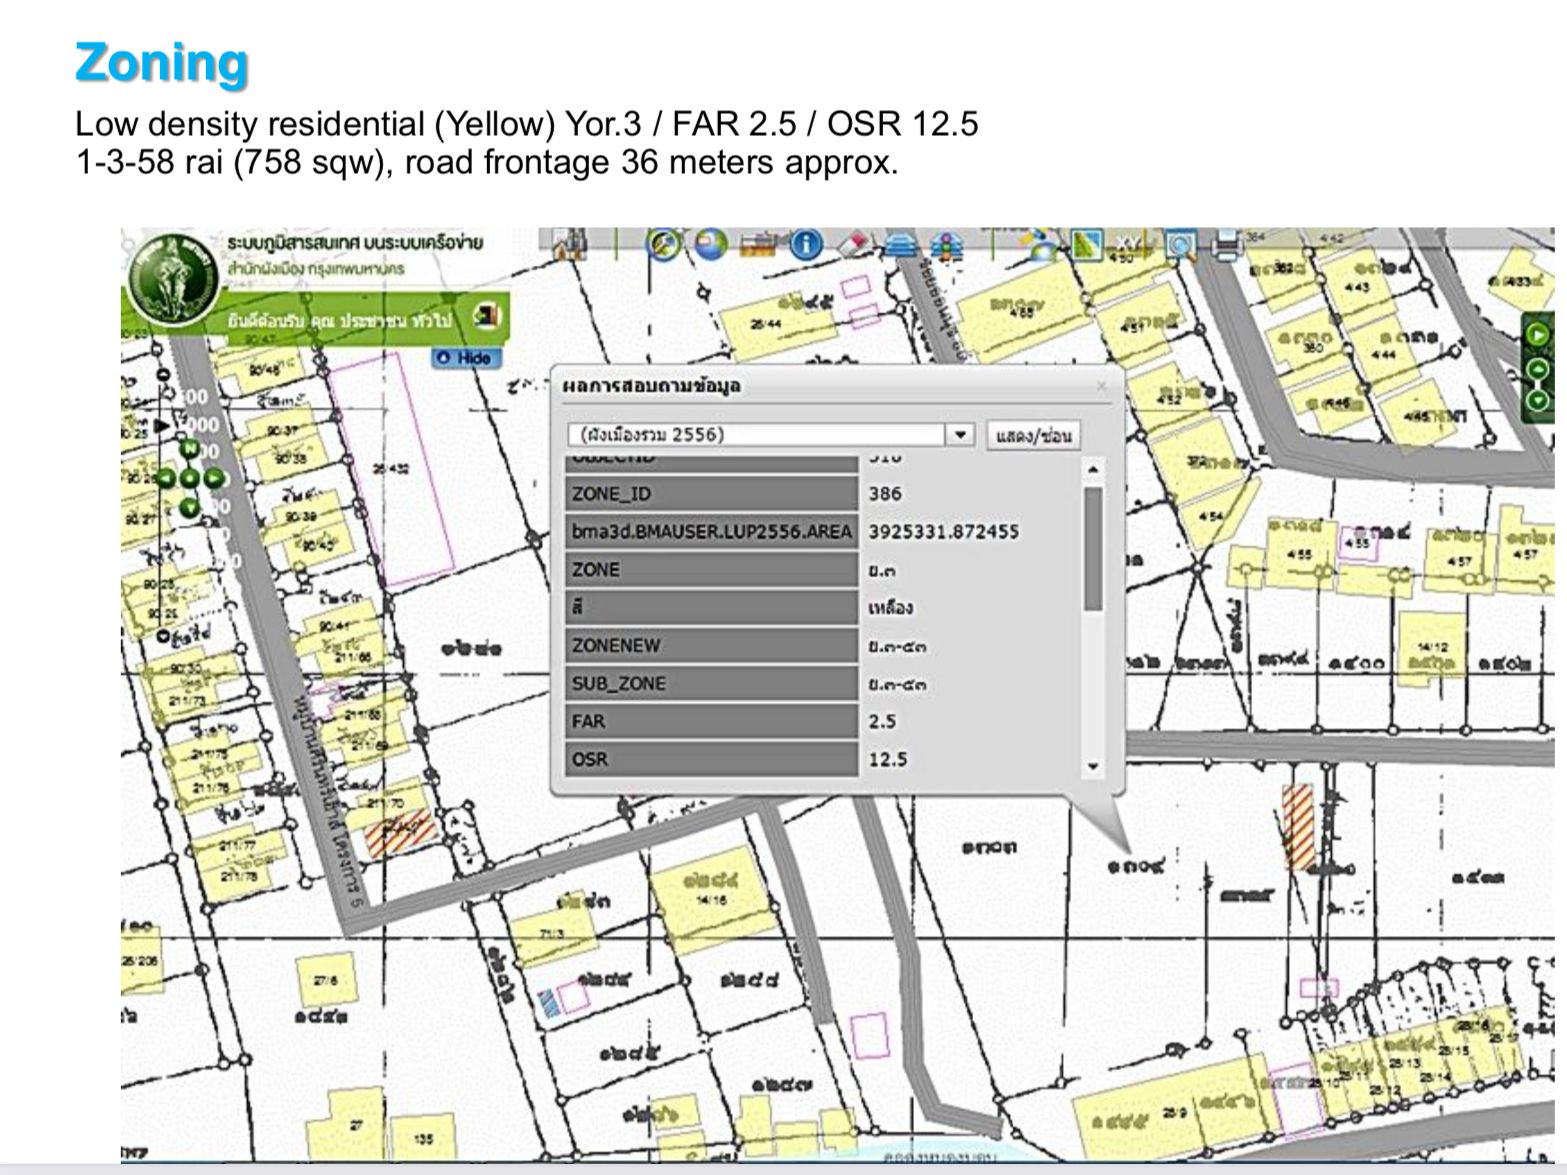Click the middle green button on right edge

coord(1539,369)
